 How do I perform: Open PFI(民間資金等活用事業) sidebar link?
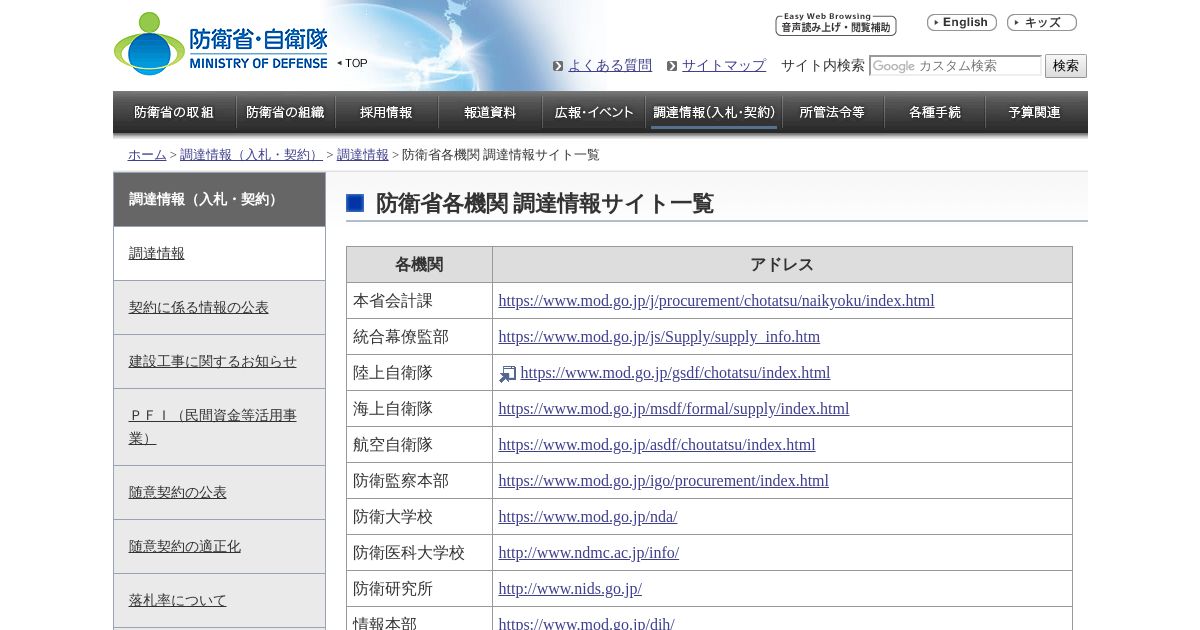click(x=213, y=426)
